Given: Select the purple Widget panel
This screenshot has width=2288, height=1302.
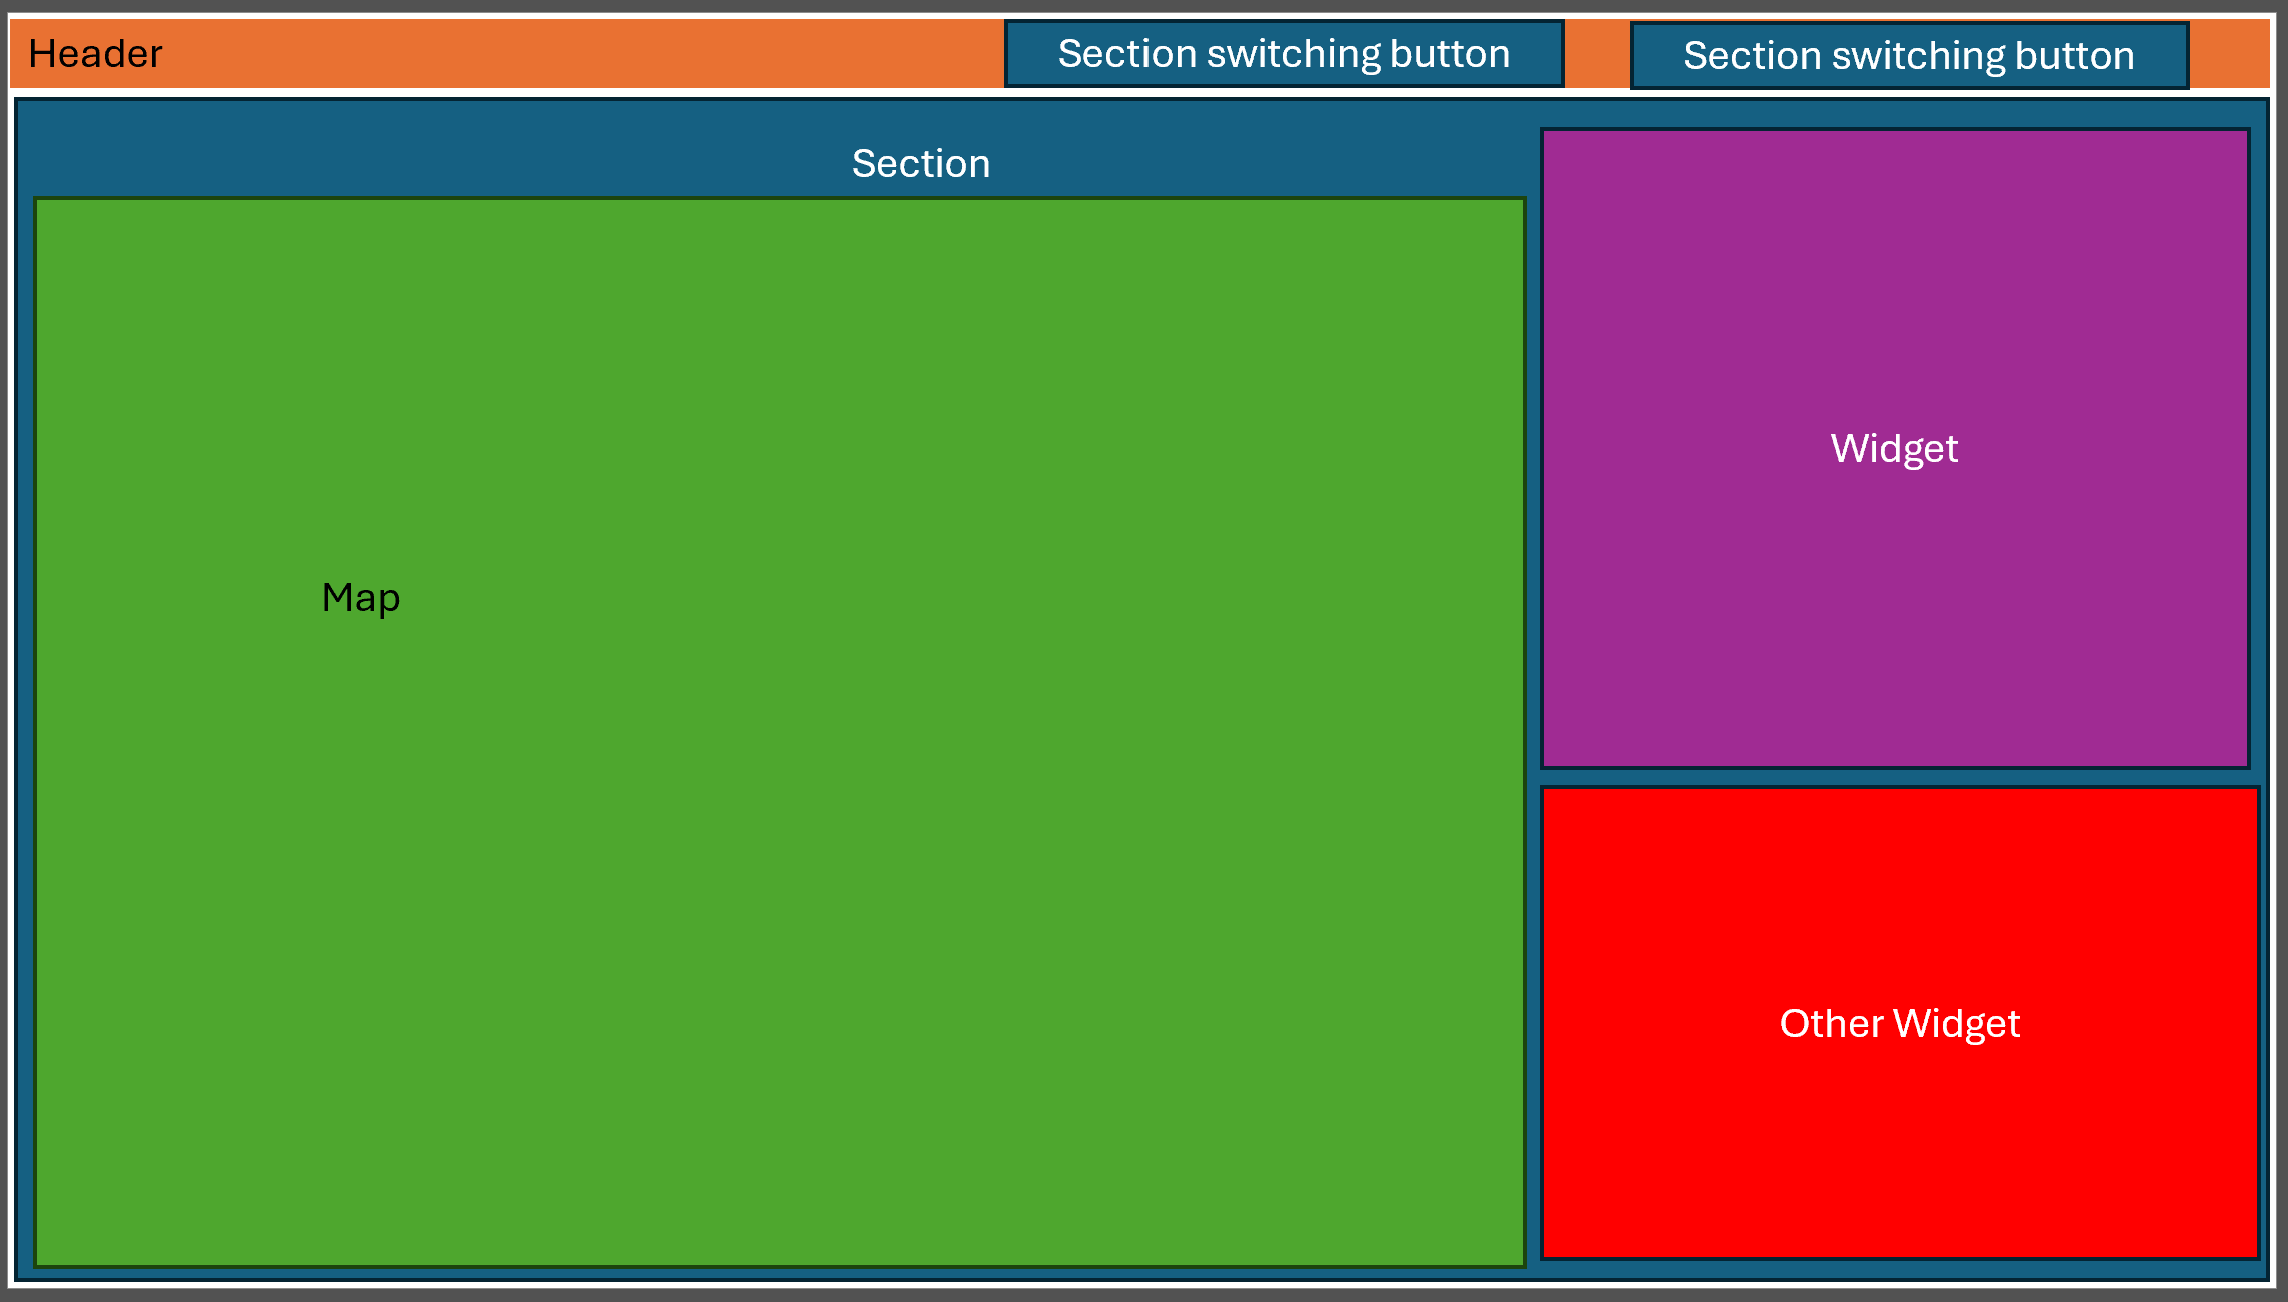Looking at the screenshot, I should pyautogui.click(x=1895, y=449).
